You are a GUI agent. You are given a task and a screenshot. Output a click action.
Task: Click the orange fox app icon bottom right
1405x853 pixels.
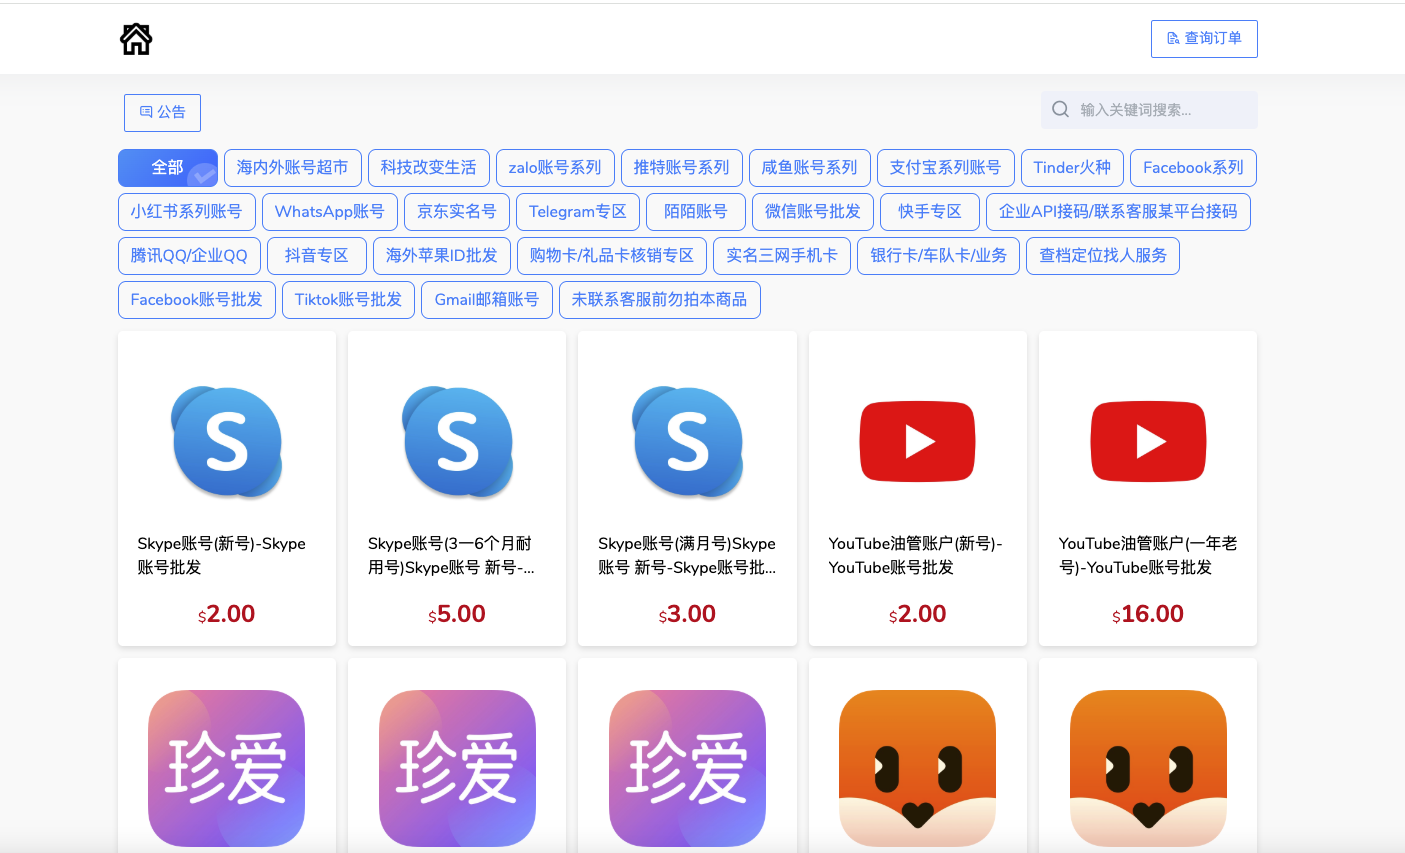(1147, 768)
